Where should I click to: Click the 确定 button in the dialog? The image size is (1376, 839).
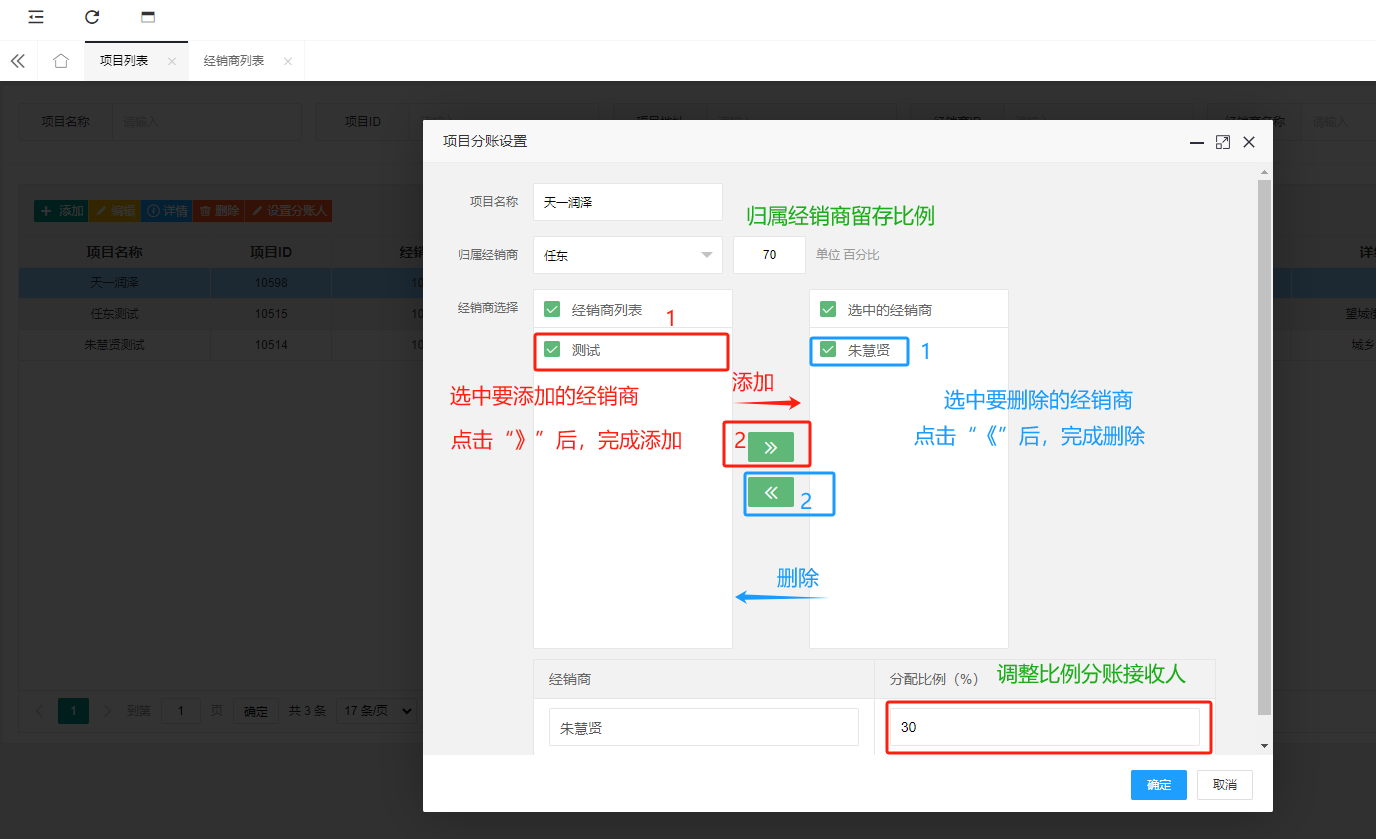[x=1159, y=785]
